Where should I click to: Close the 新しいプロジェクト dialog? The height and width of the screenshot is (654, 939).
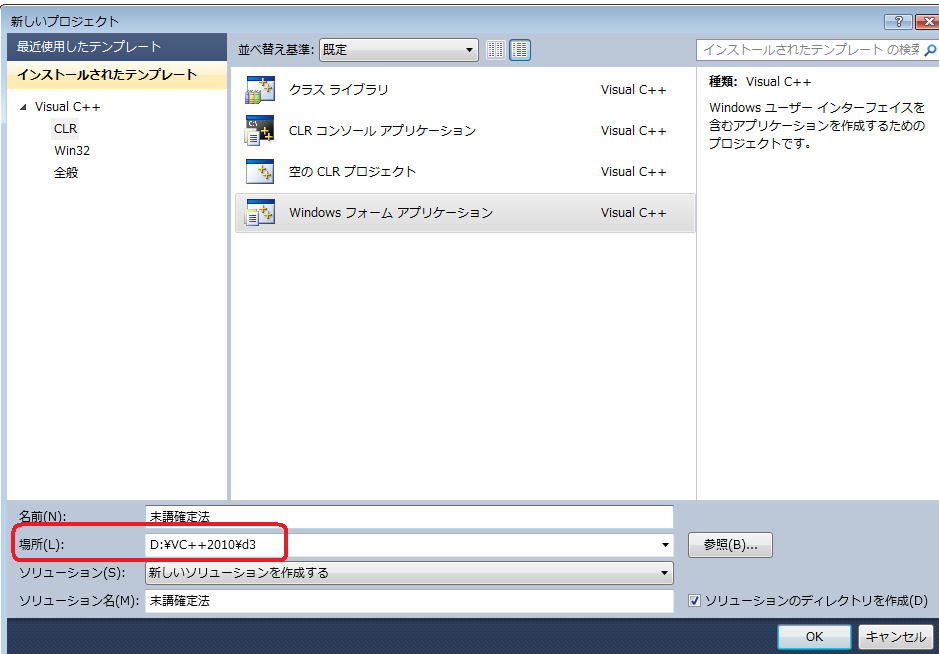tap(929, 22)
